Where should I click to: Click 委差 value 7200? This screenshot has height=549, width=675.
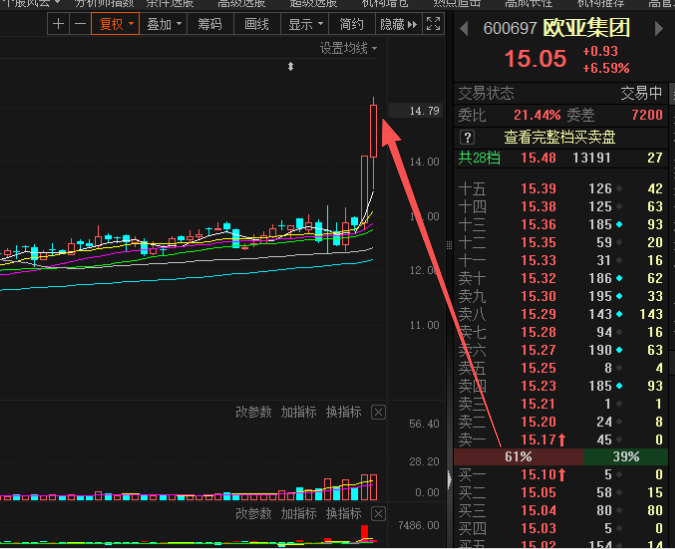(x=647, y=115)
